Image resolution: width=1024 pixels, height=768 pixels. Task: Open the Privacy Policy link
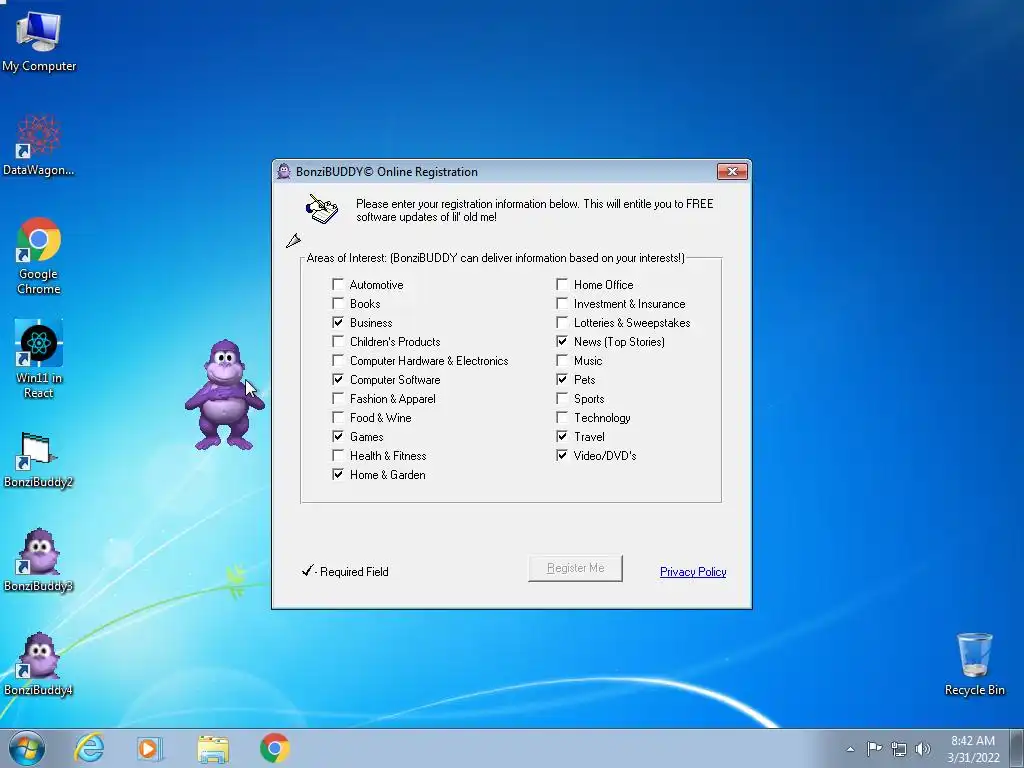coord(693,571)
